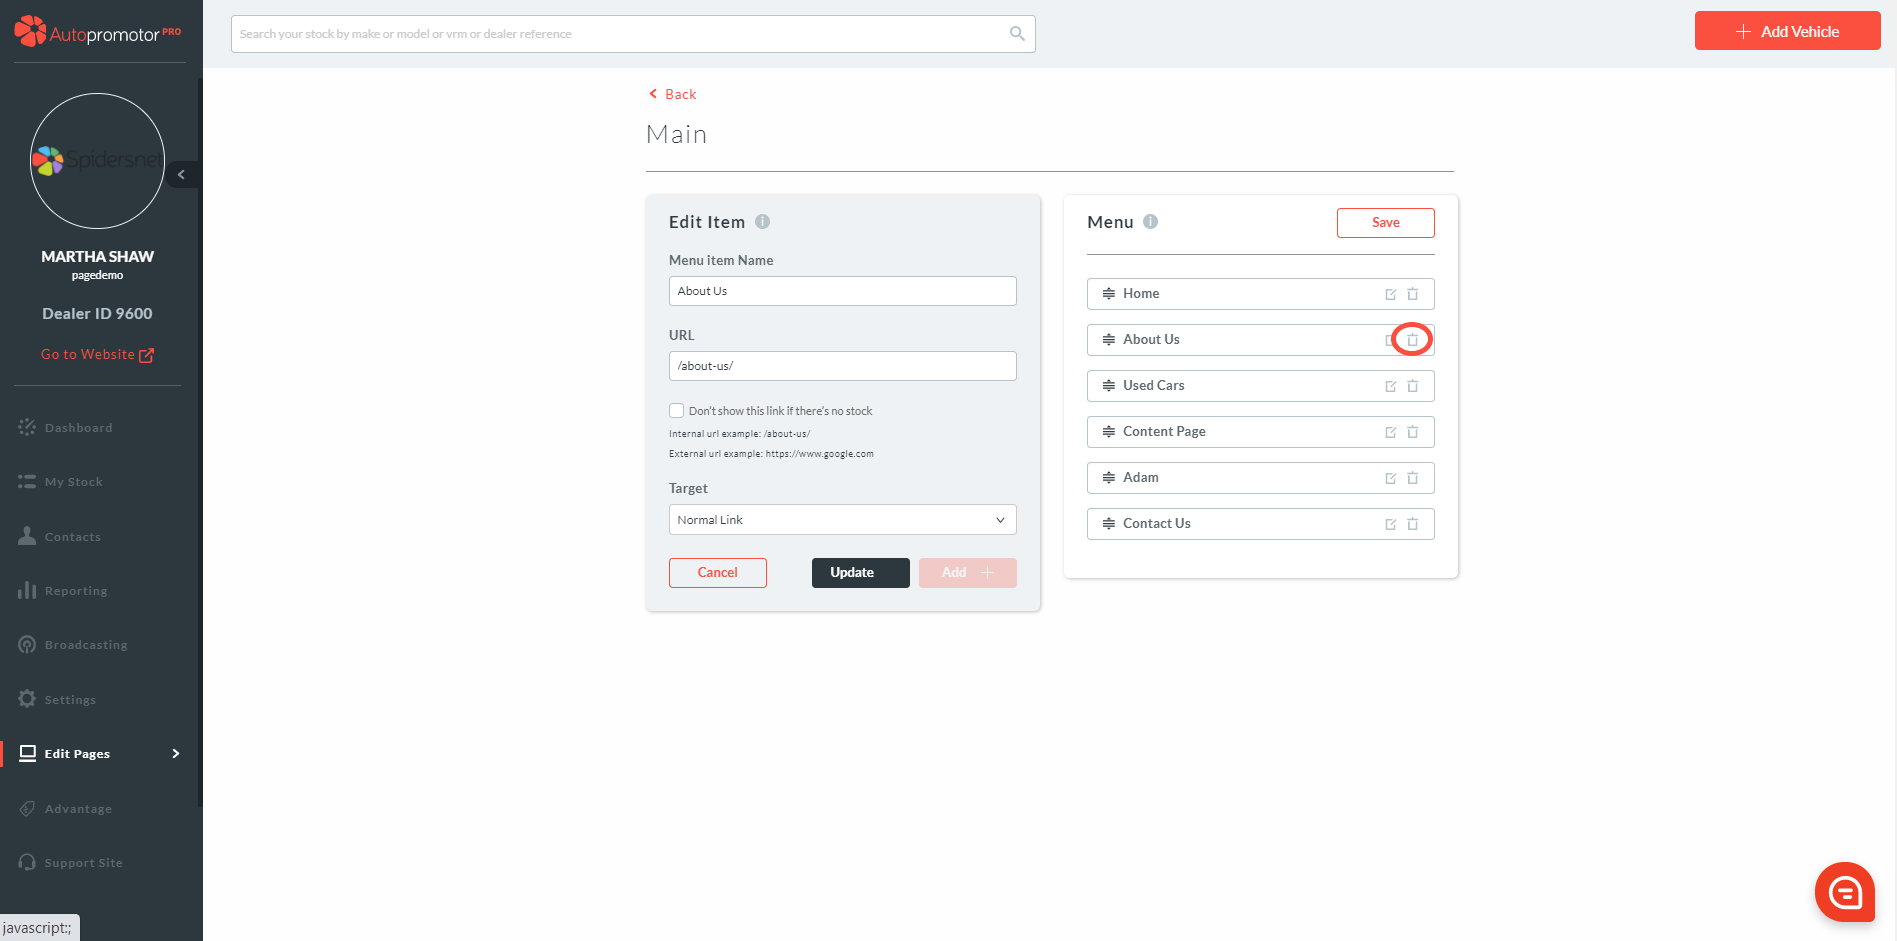This screenshot has height=941, width=1897.
Task: Click the Save menu button
Action: coord(1385,223)
